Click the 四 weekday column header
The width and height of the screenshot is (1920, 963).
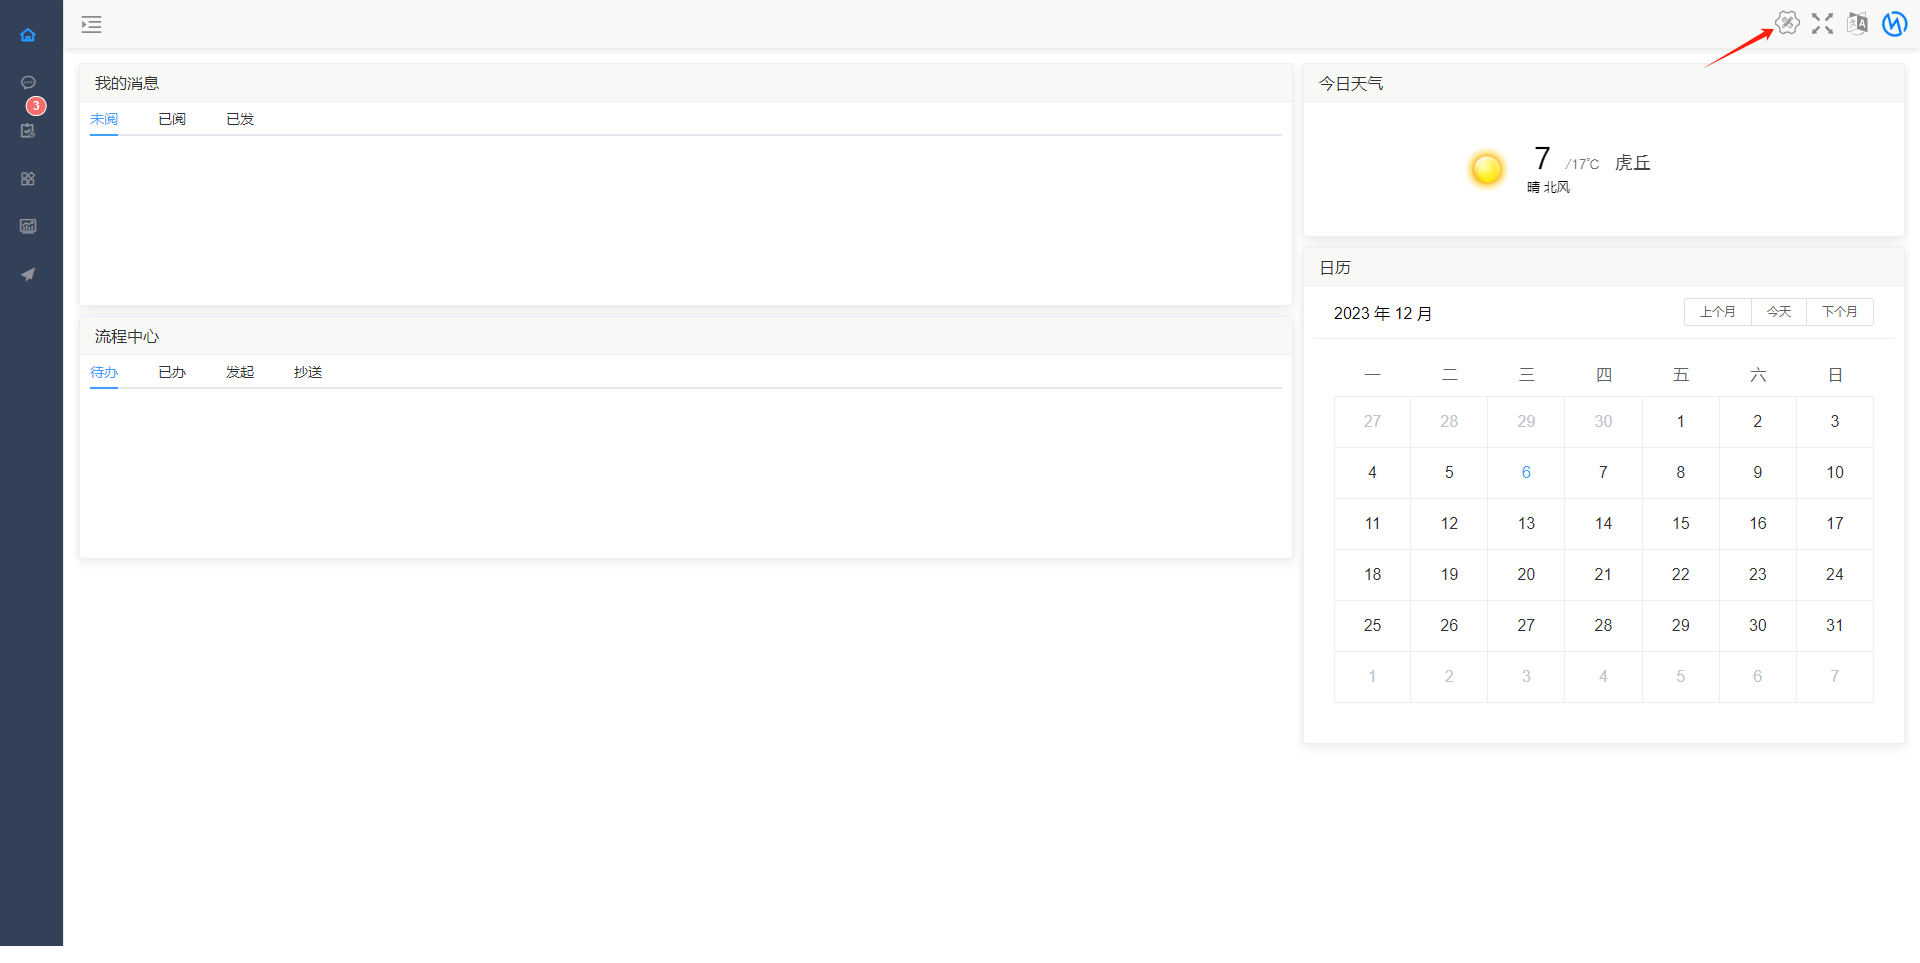point(1603,374)
